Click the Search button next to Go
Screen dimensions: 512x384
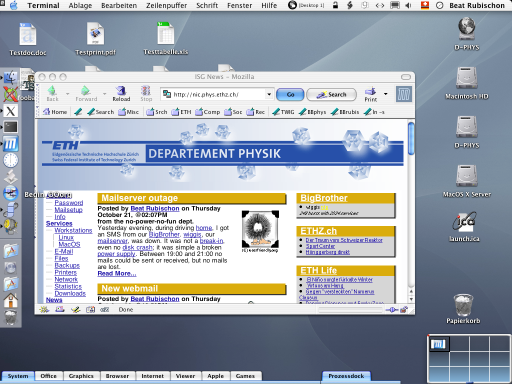[331, 95]
